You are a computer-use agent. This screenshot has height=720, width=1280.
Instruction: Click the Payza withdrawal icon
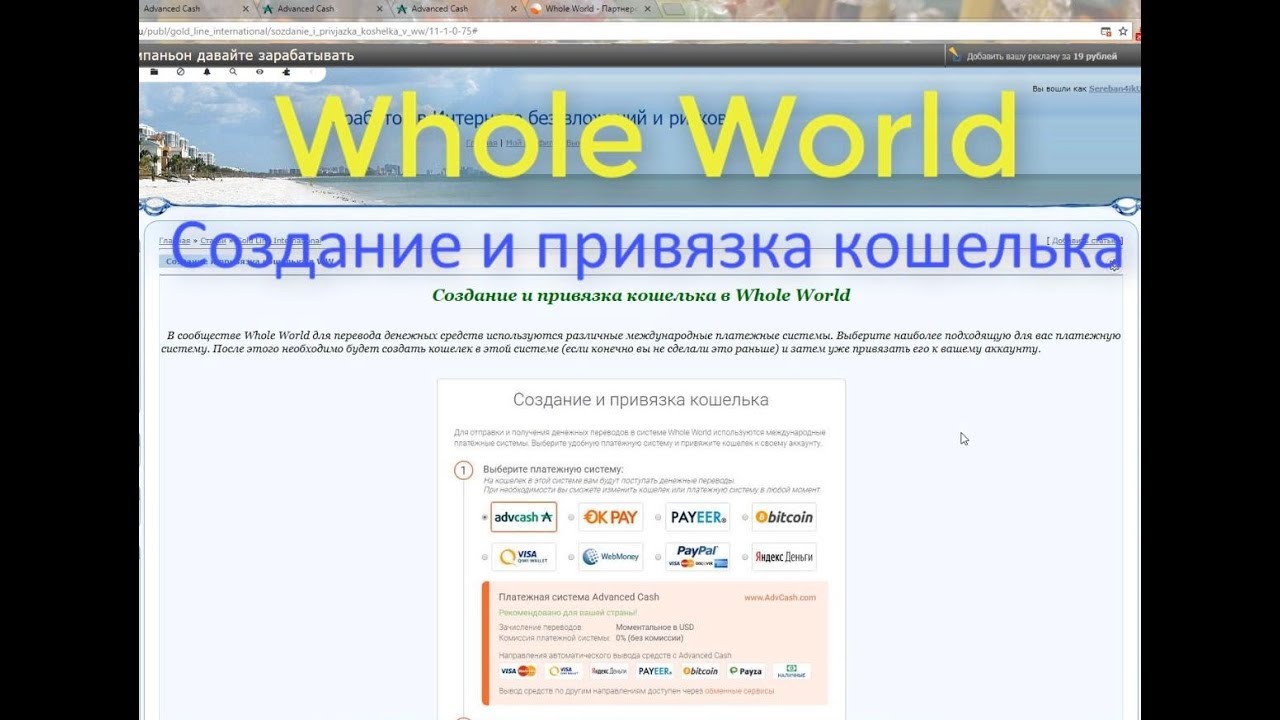point(745,671)
